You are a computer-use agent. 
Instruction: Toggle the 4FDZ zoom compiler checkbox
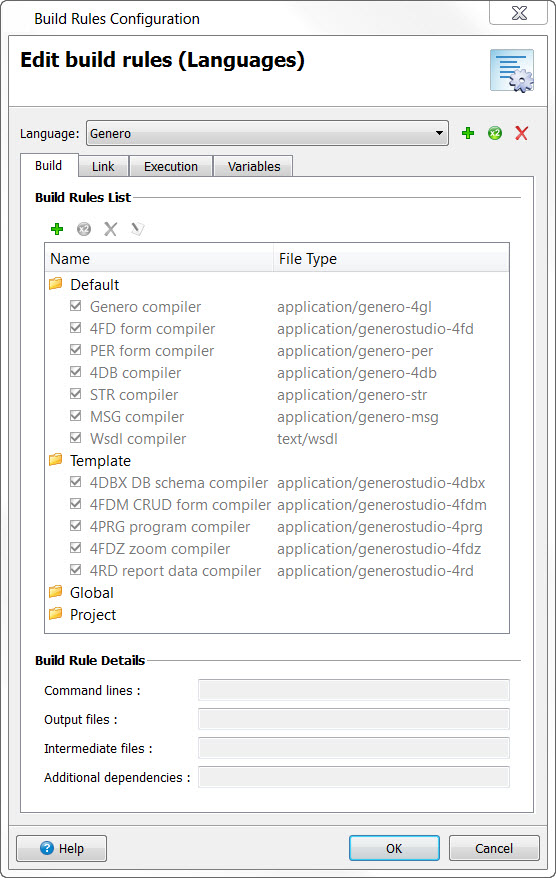coord(76,548)
